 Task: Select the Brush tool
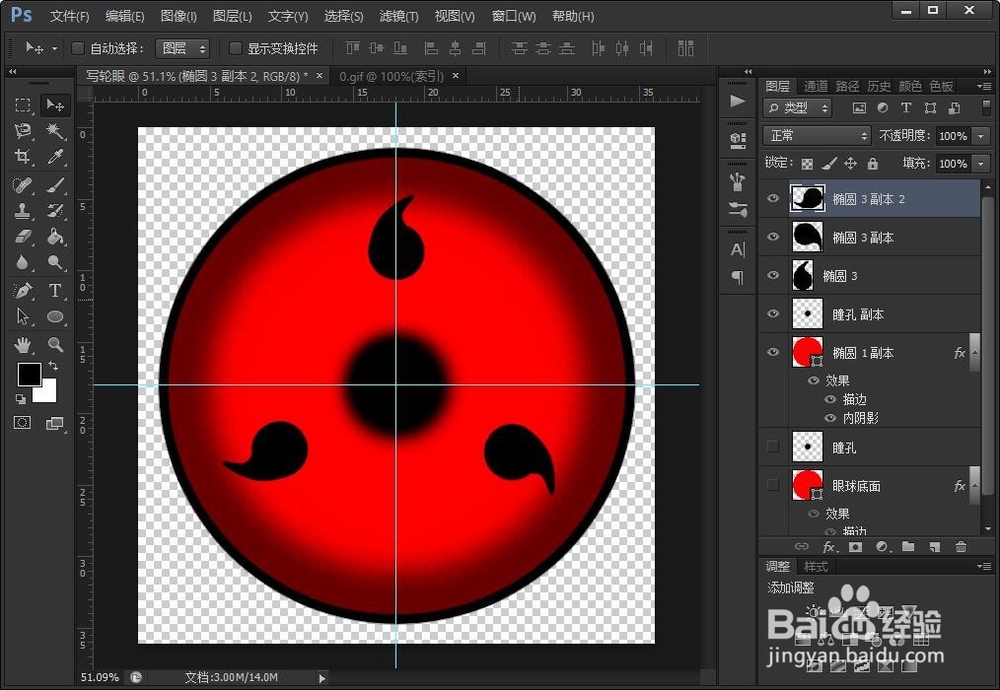(55, 185)
